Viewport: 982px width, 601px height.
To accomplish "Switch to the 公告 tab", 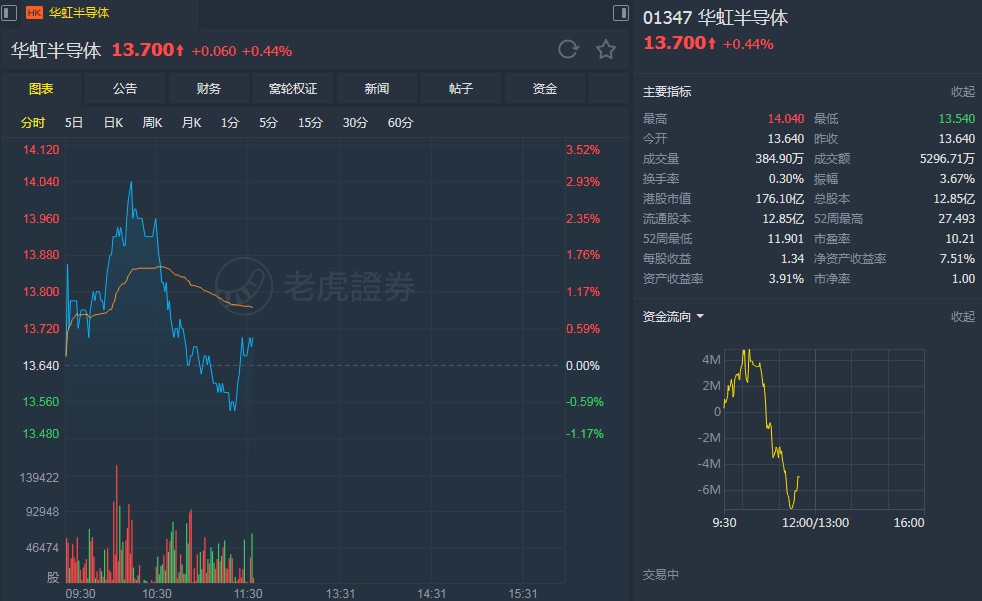I will click(x=125, y=89).
